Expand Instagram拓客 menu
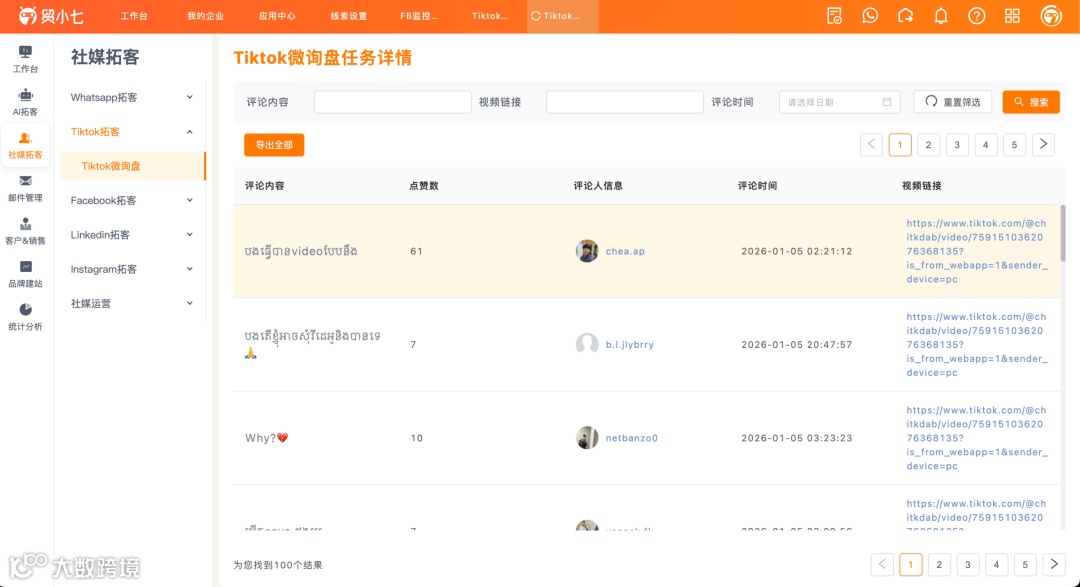 tap(132, 269)
